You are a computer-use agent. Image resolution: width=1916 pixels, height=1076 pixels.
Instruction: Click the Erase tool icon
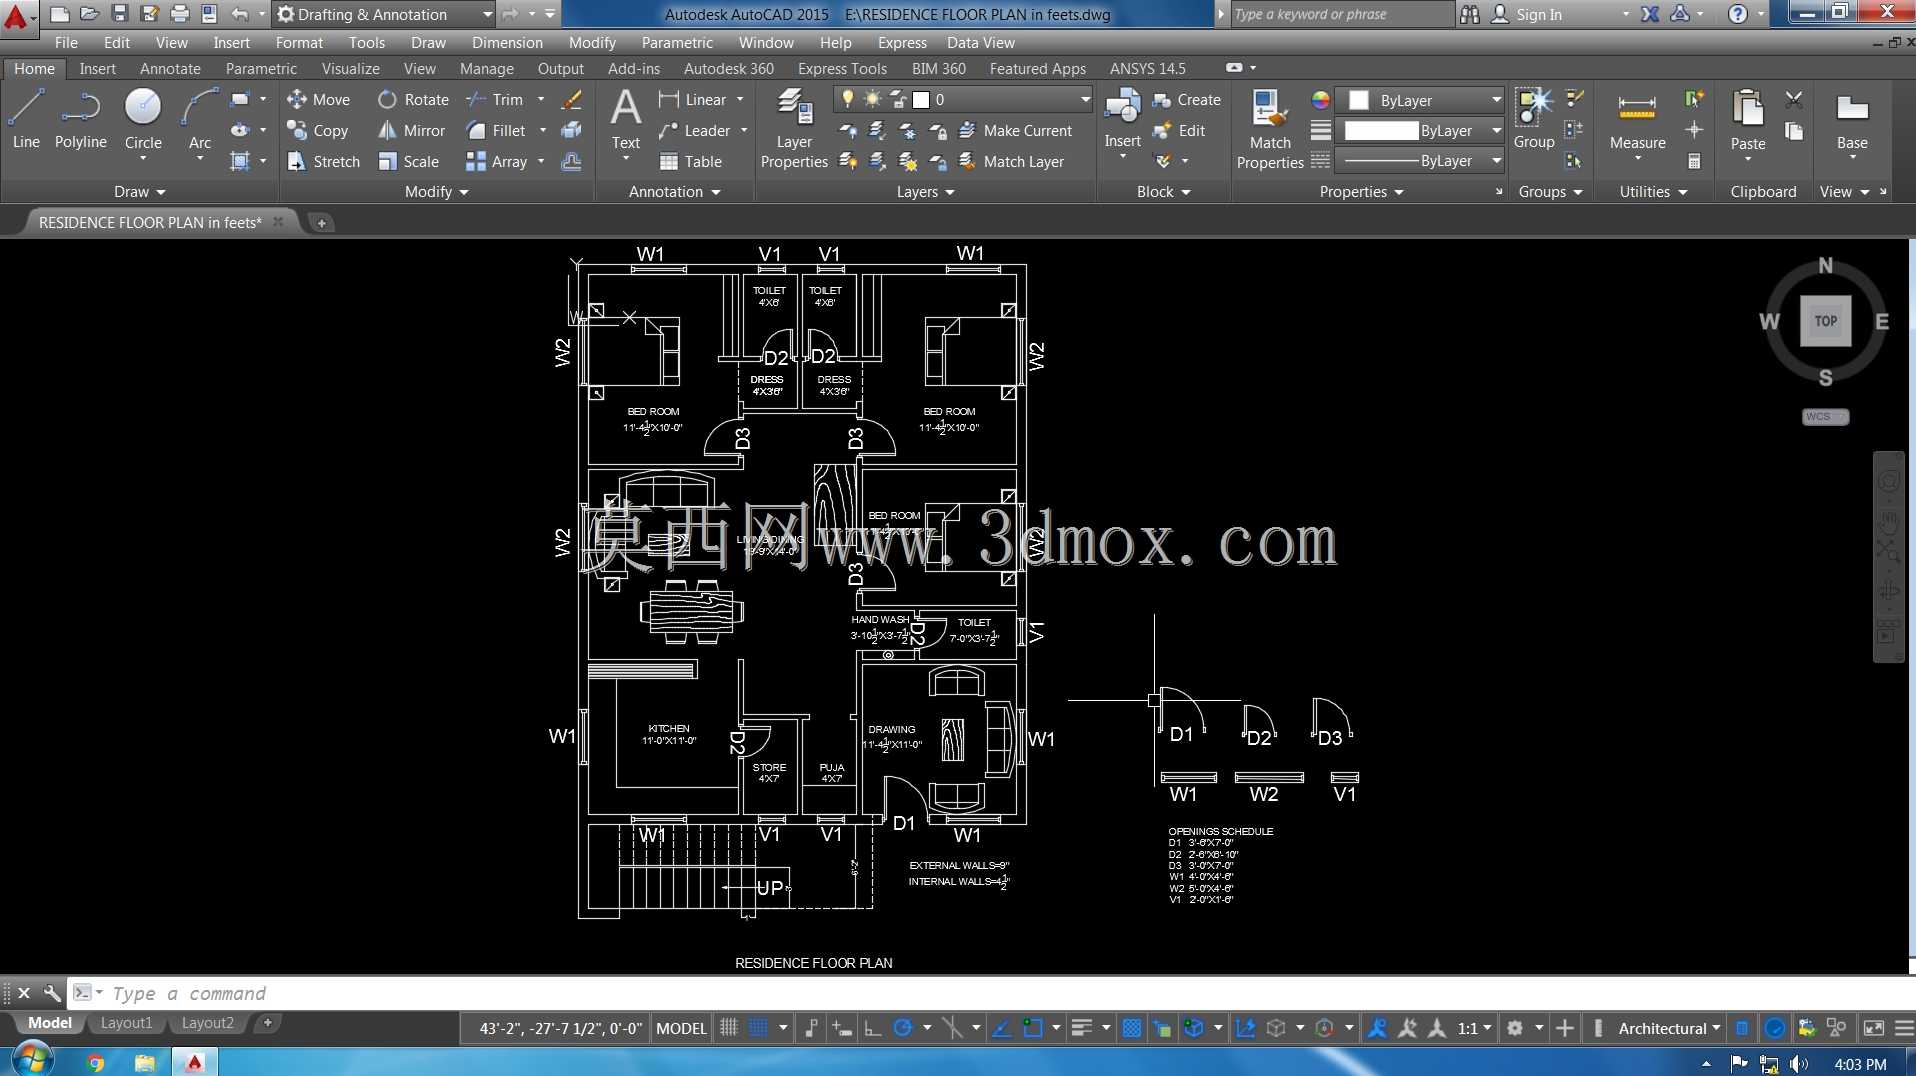(x=572, y=100)
